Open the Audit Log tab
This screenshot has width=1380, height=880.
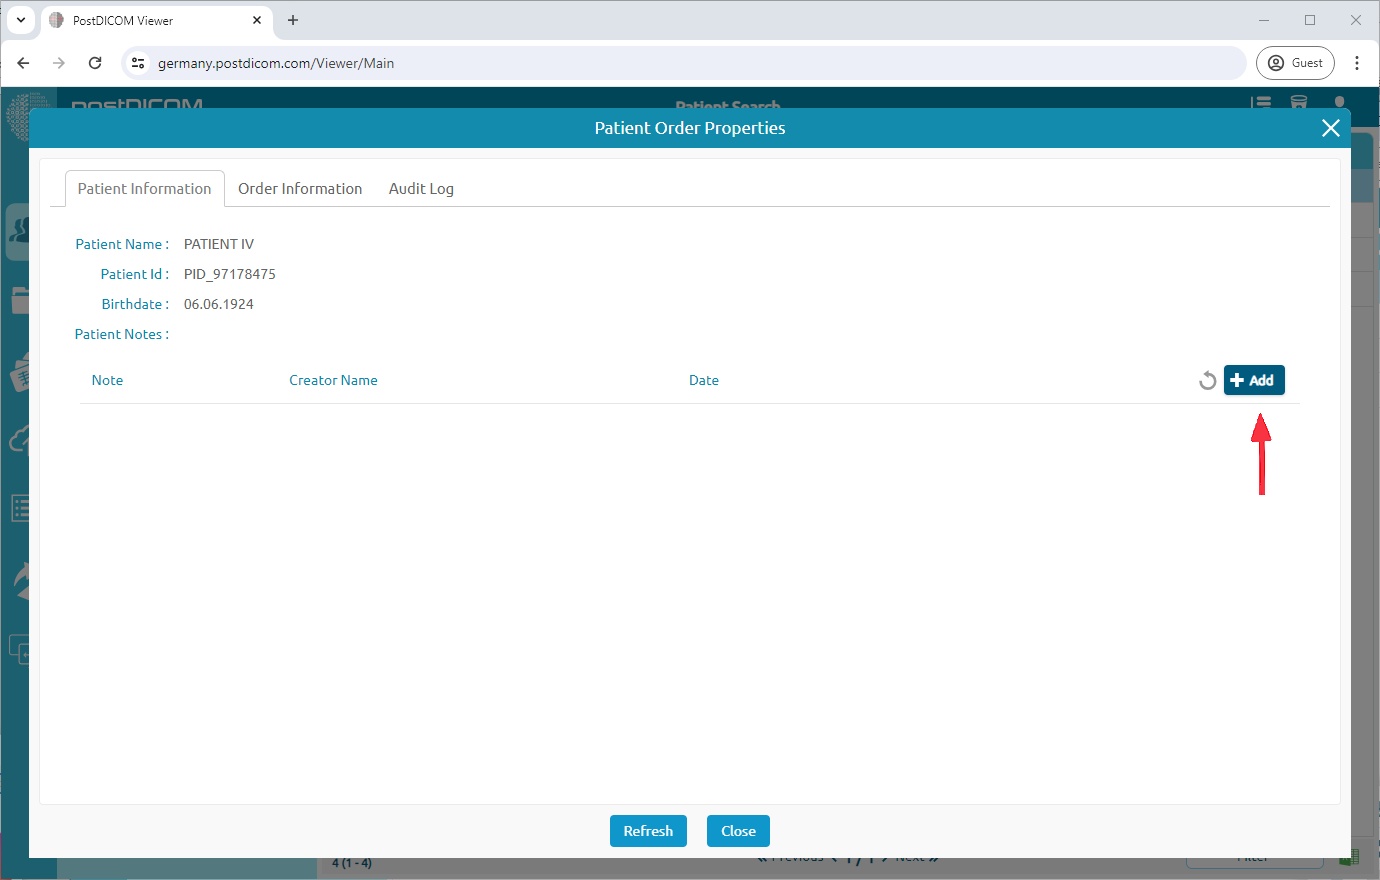pyautogui.click(x=421, y=188)
